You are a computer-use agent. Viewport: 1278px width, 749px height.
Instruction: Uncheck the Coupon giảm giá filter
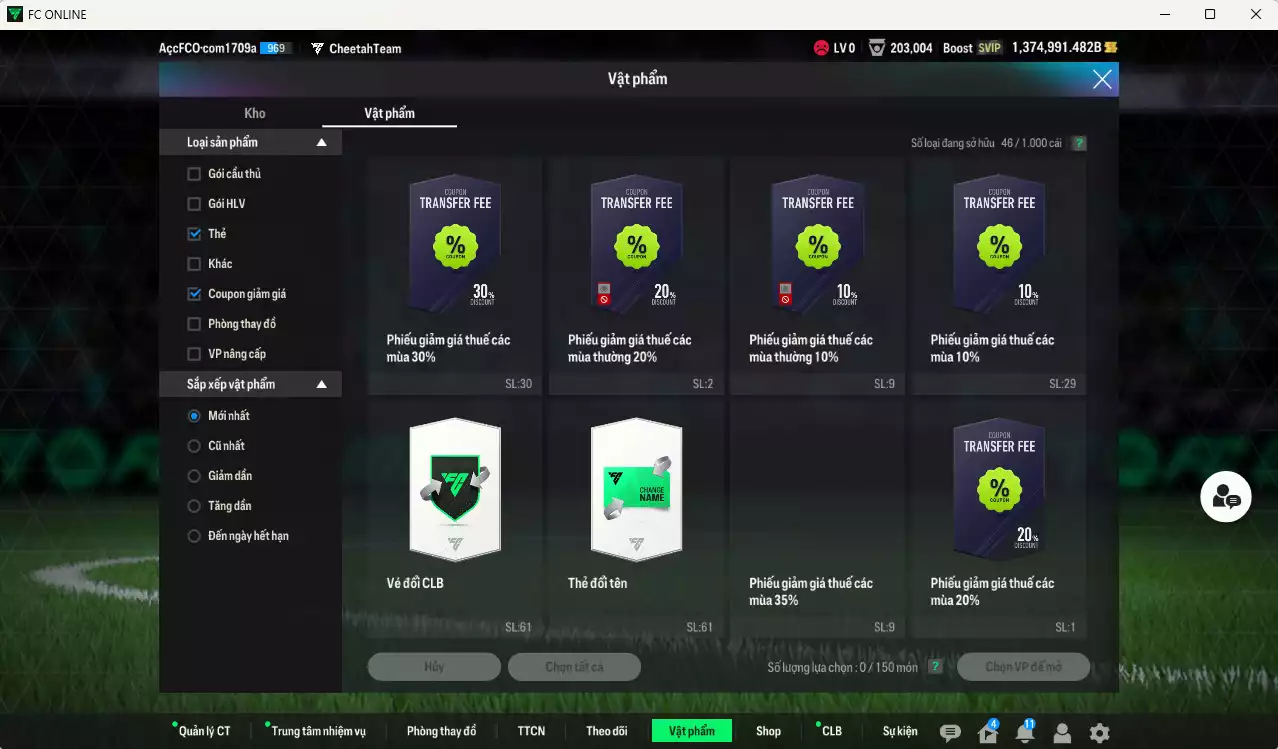pyautogui.click(x=194, y=294)
